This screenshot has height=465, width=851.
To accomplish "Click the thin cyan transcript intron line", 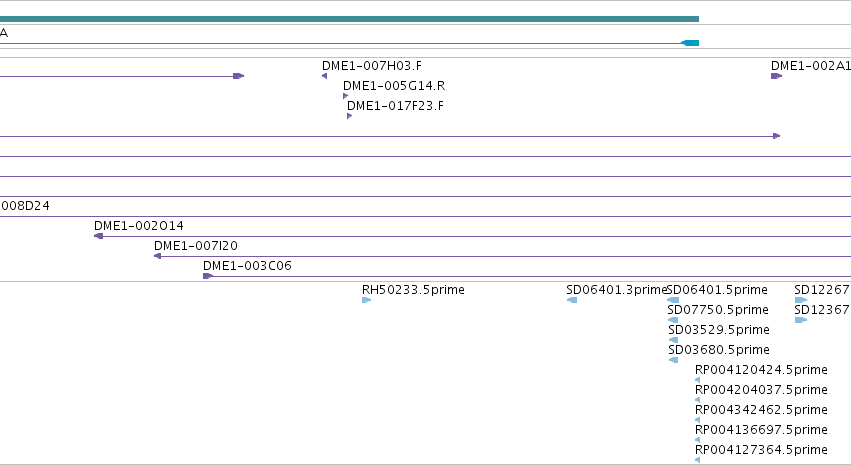I will [x=340, y=43].
